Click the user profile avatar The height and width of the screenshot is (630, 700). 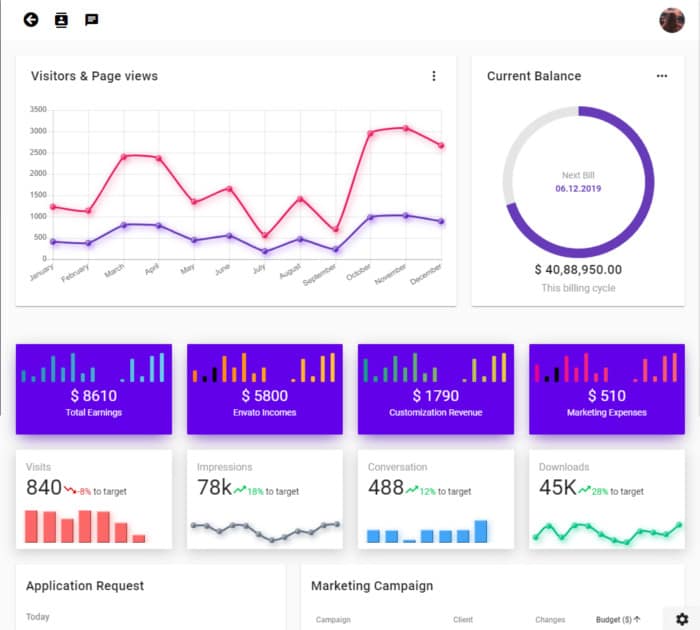(x=672, y=20)
